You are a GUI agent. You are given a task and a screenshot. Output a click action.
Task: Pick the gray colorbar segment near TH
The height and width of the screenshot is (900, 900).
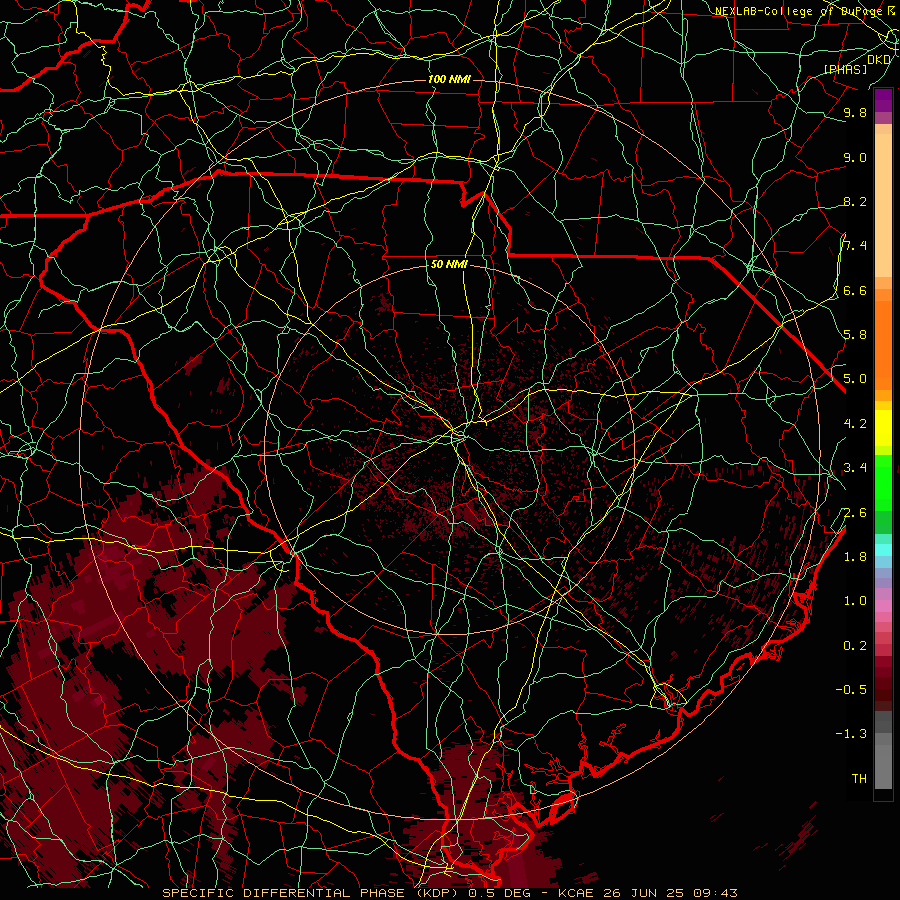click(x=883, y=767)
